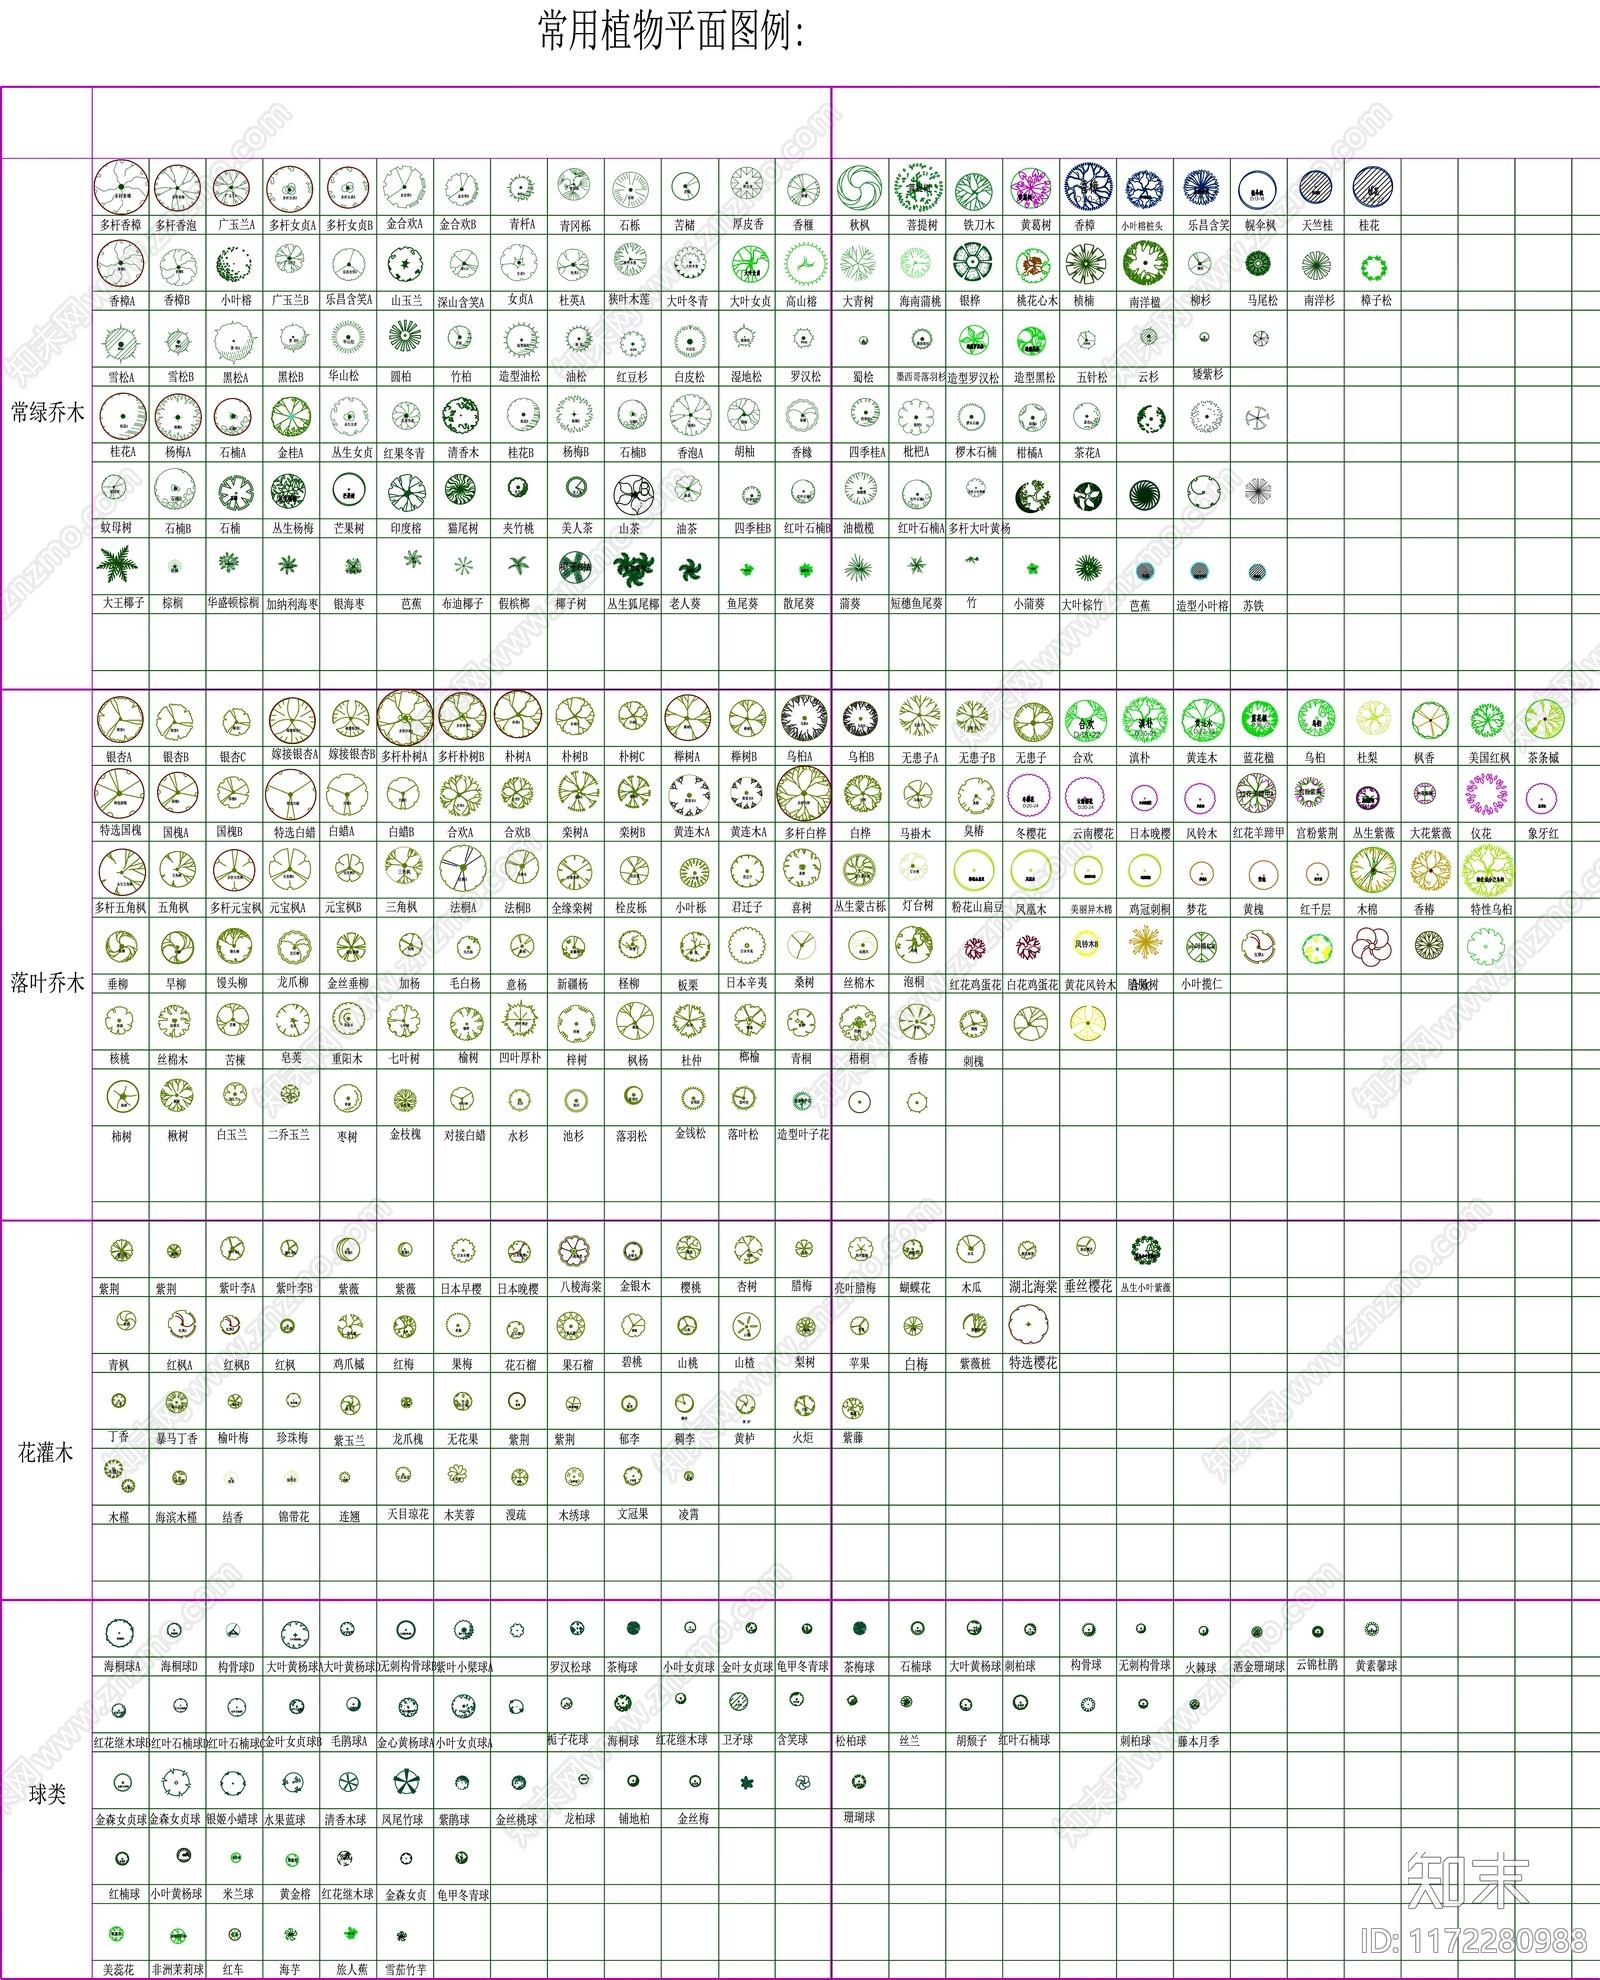Click the 象牙红 label
The image size is (1600, 1980).
click(x=1543, y=833)
